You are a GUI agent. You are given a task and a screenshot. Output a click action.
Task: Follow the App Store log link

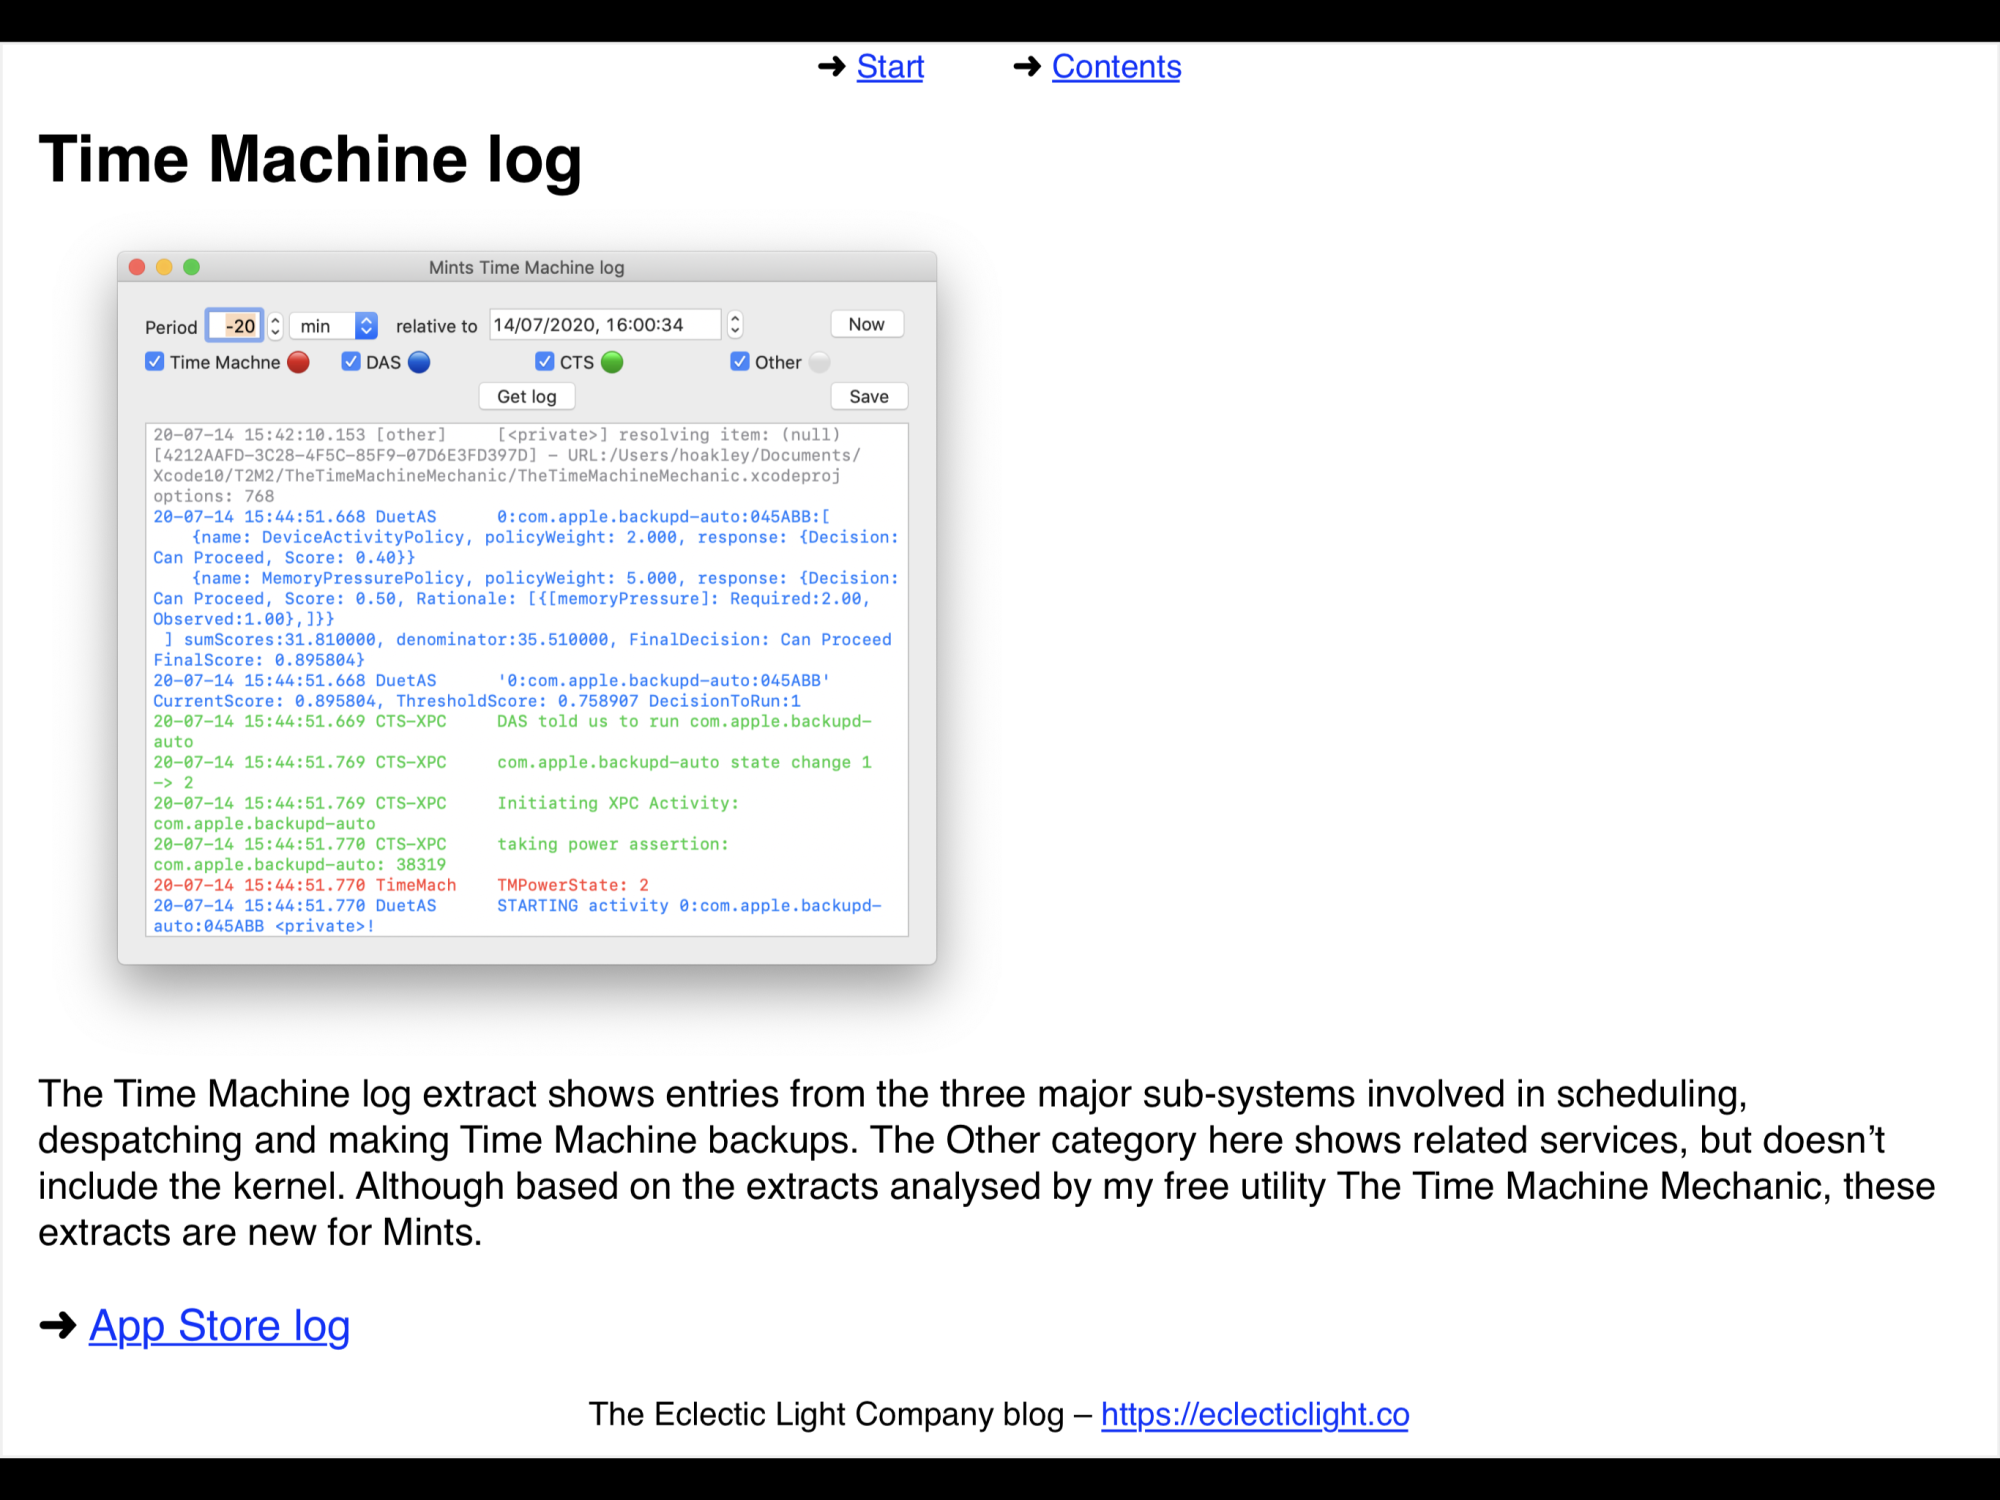219,1326
